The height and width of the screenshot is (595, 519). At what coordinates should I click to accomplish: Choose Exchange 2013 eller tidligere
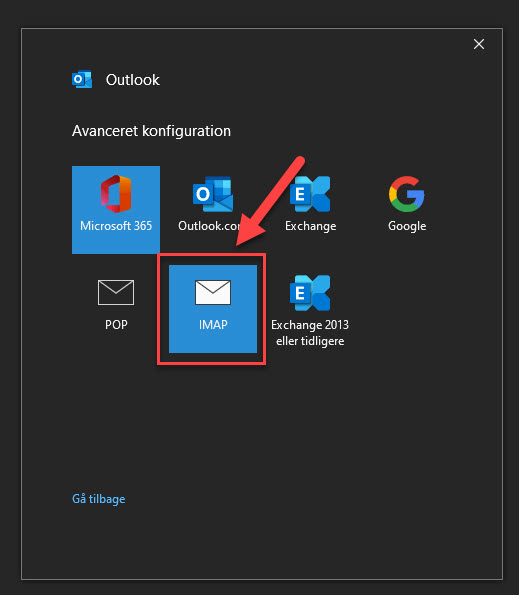310,309
